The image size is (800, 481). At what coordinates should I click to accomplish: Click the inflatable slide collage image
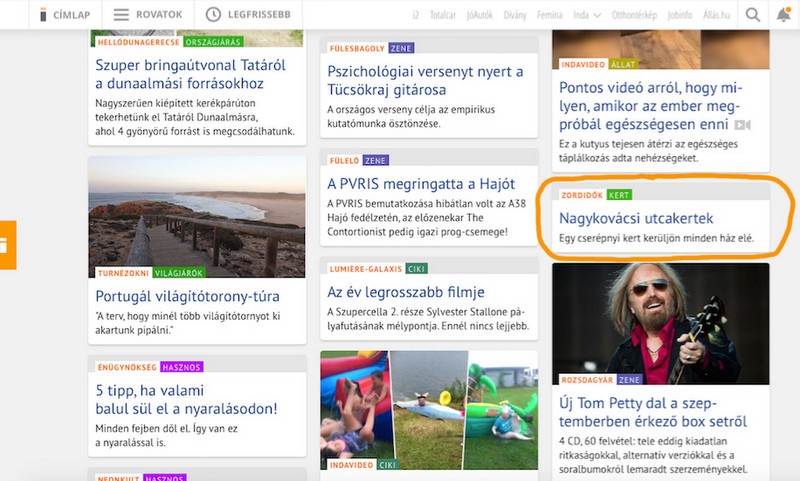click(429, 410)
